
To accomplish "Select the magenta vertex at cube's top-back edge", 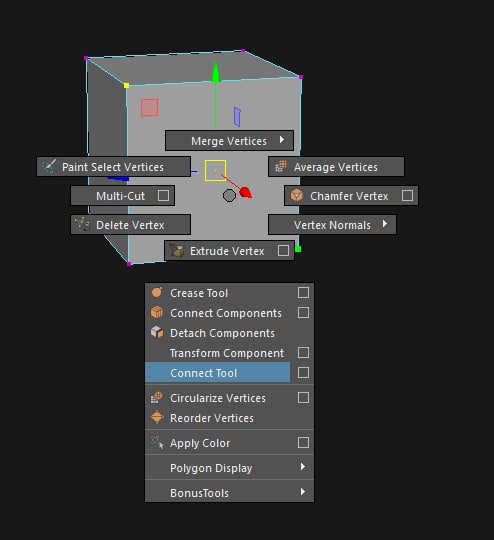I will [x=243, y=51].
